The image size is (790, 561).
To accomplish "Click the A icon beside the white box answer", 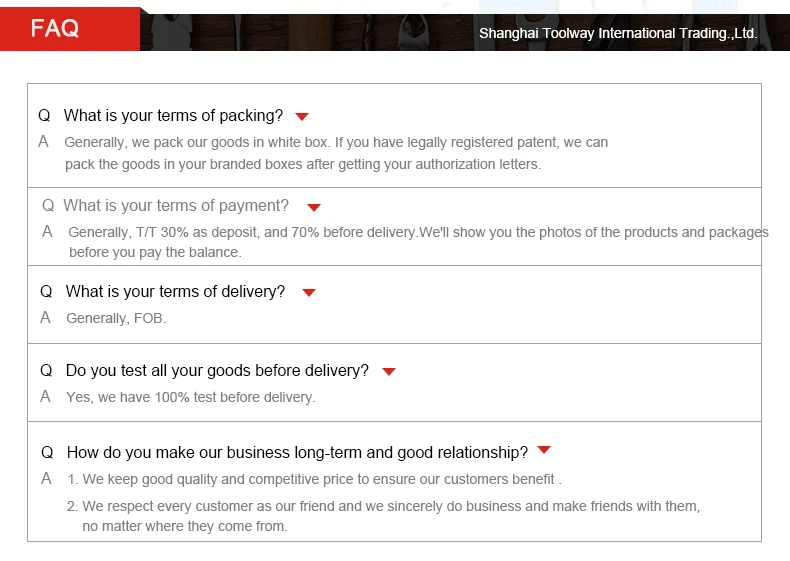I will pyautogui.click(x=44, y=142).
